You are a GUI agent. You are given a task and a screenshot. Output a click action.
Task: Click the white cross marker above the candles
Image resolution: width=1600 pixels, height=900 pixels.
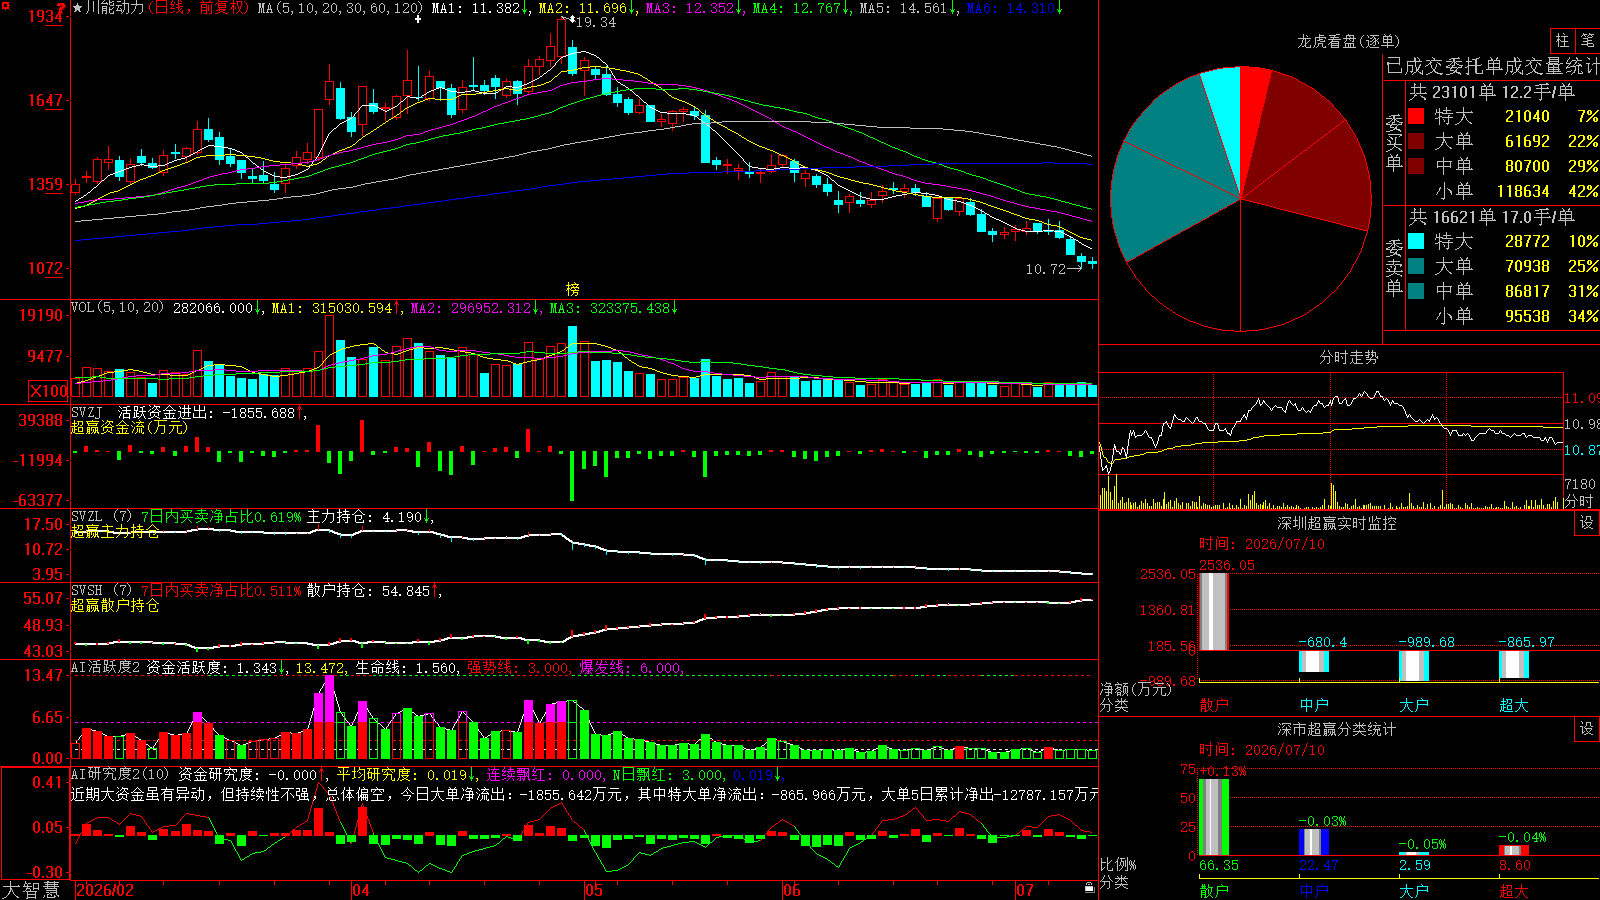(418, 20)
